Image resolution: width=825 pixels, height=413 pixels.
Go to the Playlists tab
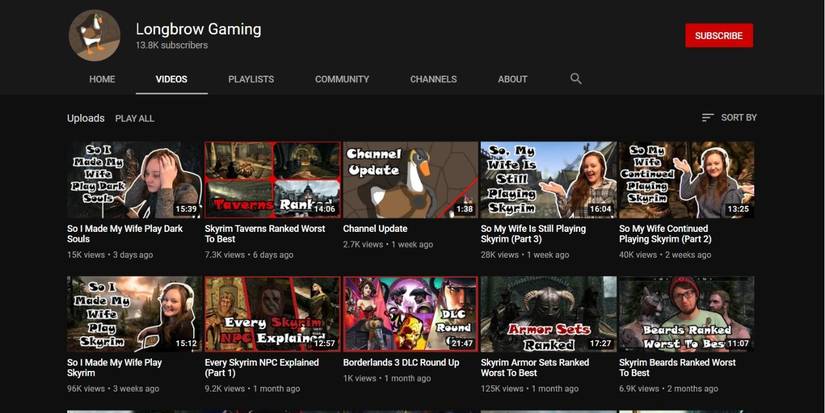pos(251,79)
